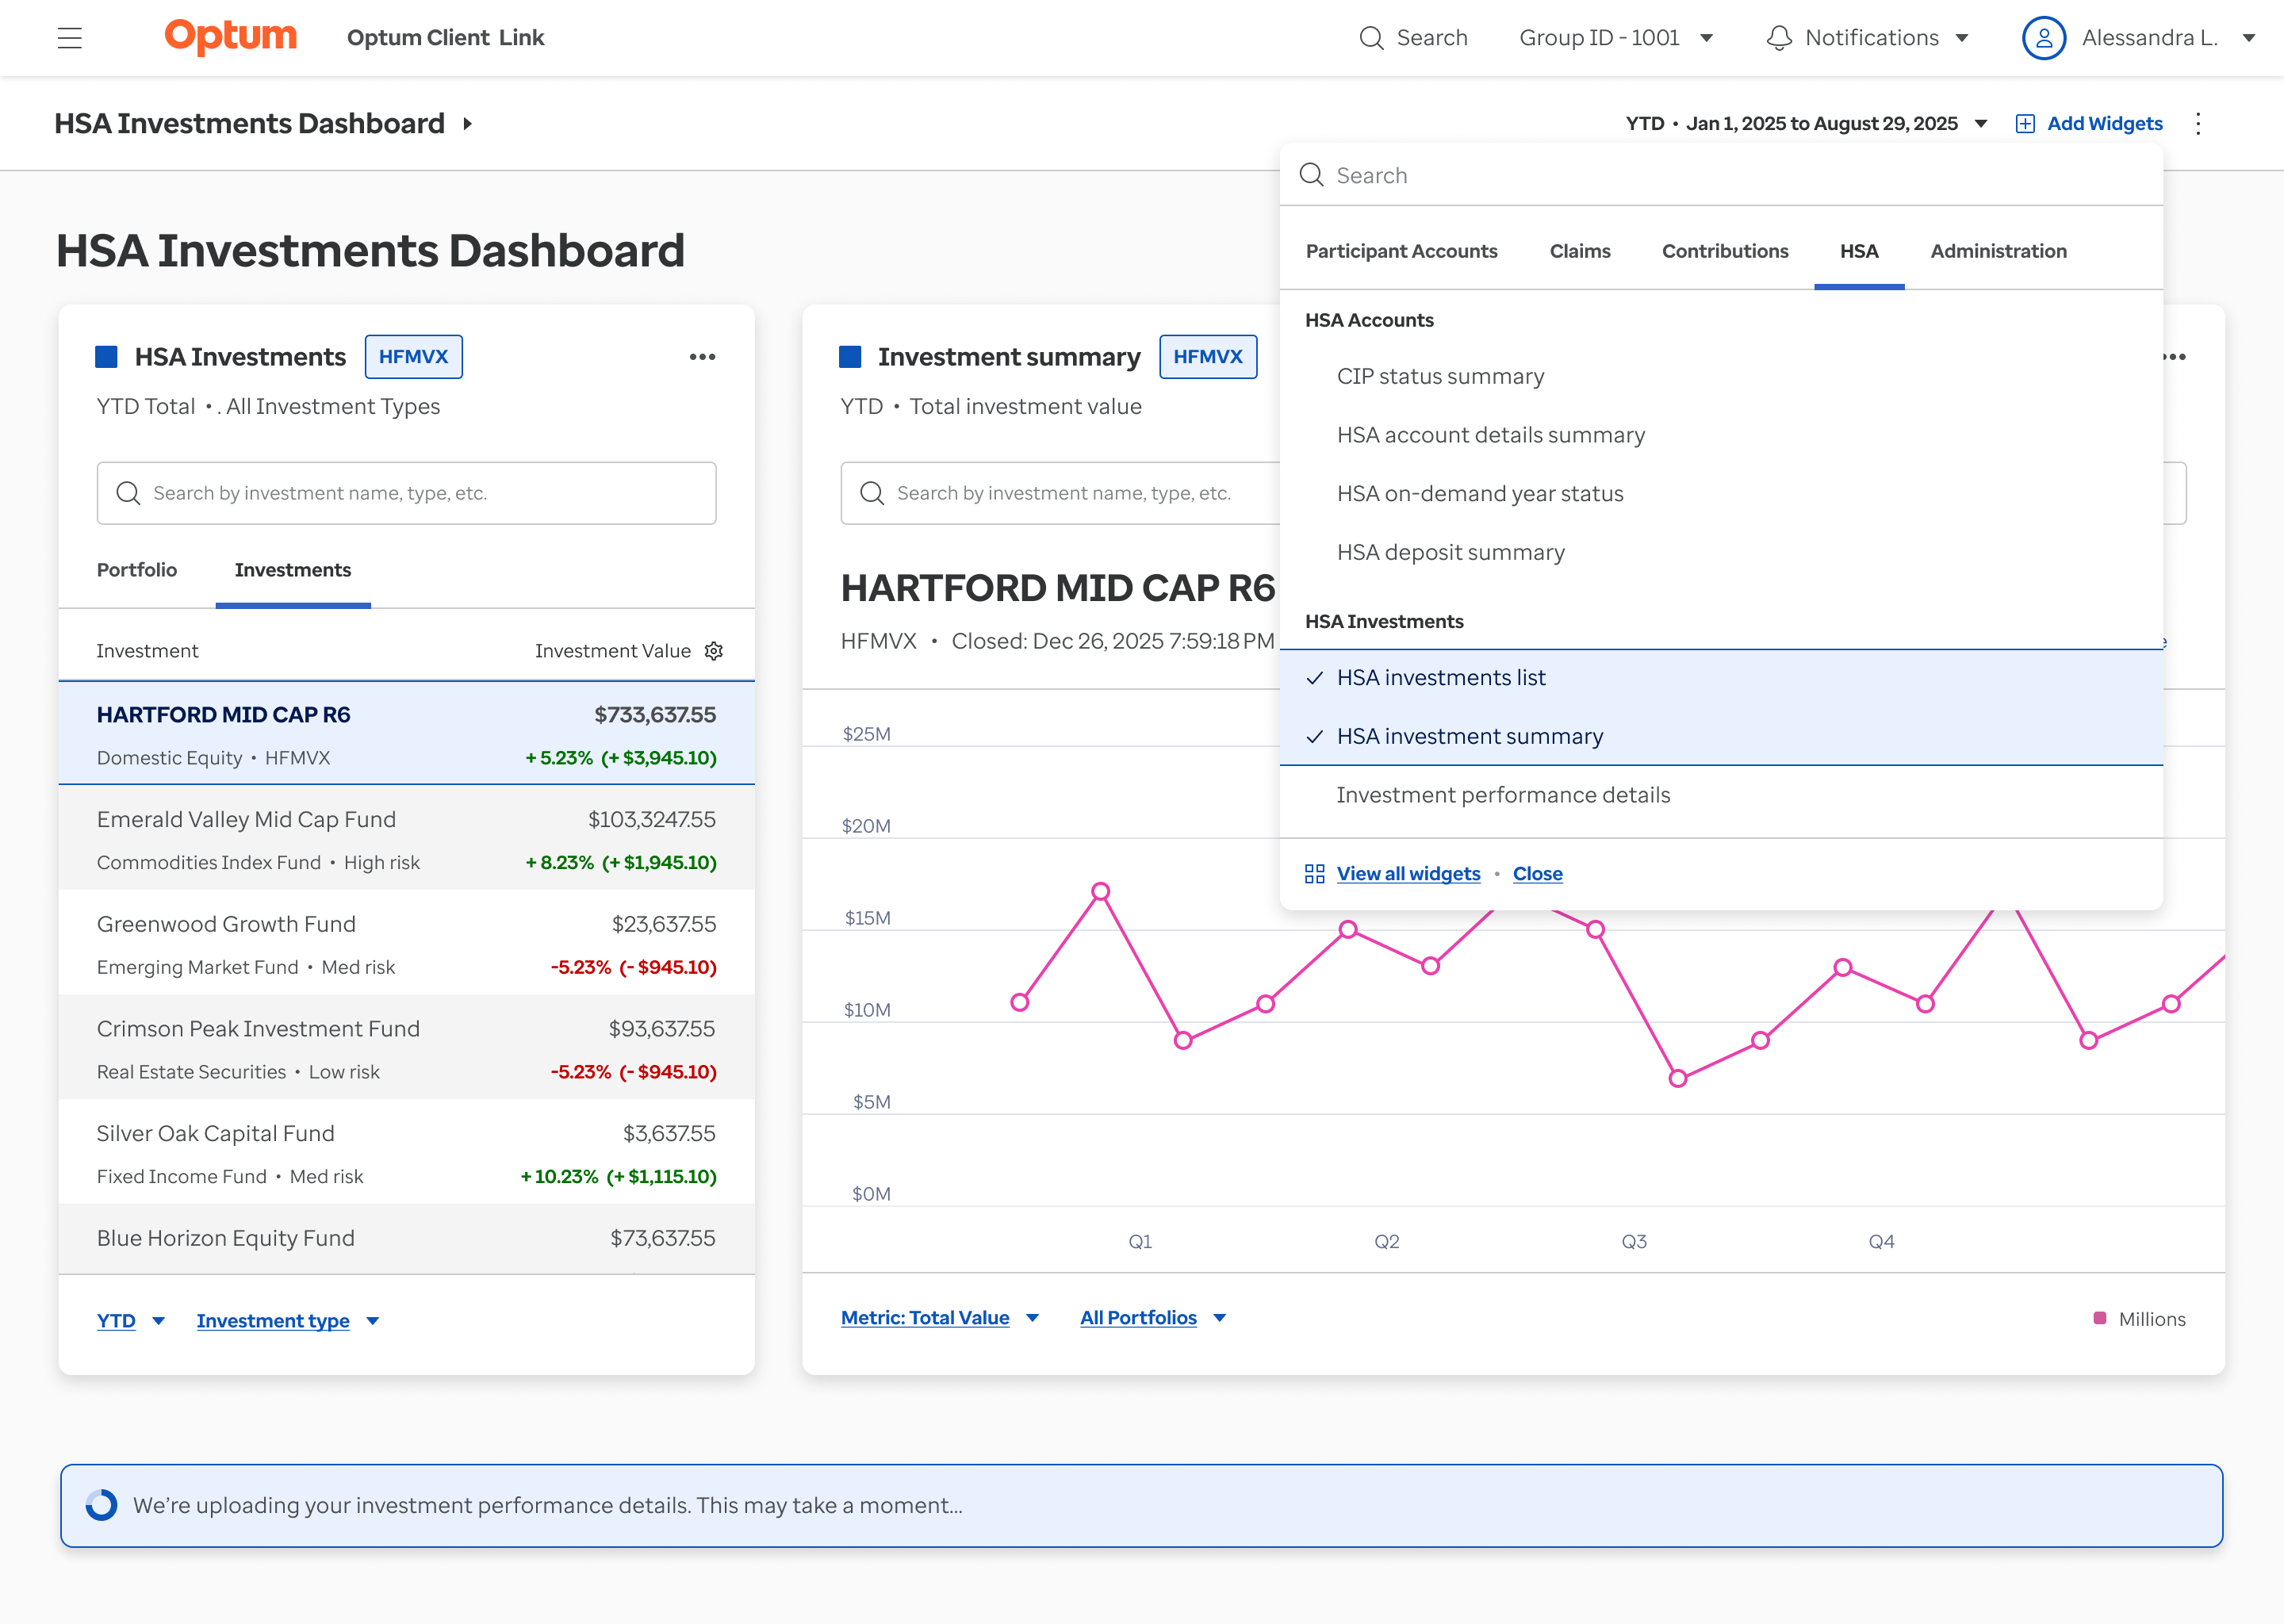Open the column settings gear next to Investment Value

click(x=714, y=651)
